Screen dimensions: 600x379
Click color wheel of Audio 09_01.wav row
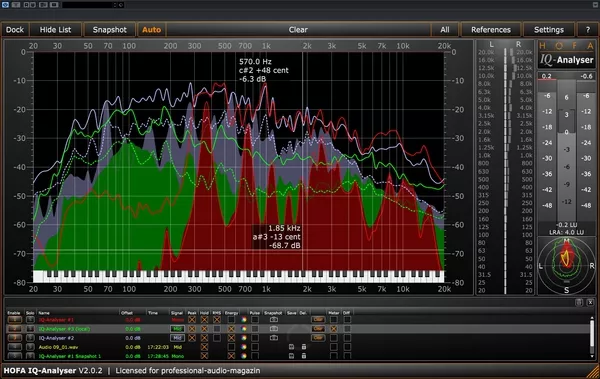tap(244, 347)
